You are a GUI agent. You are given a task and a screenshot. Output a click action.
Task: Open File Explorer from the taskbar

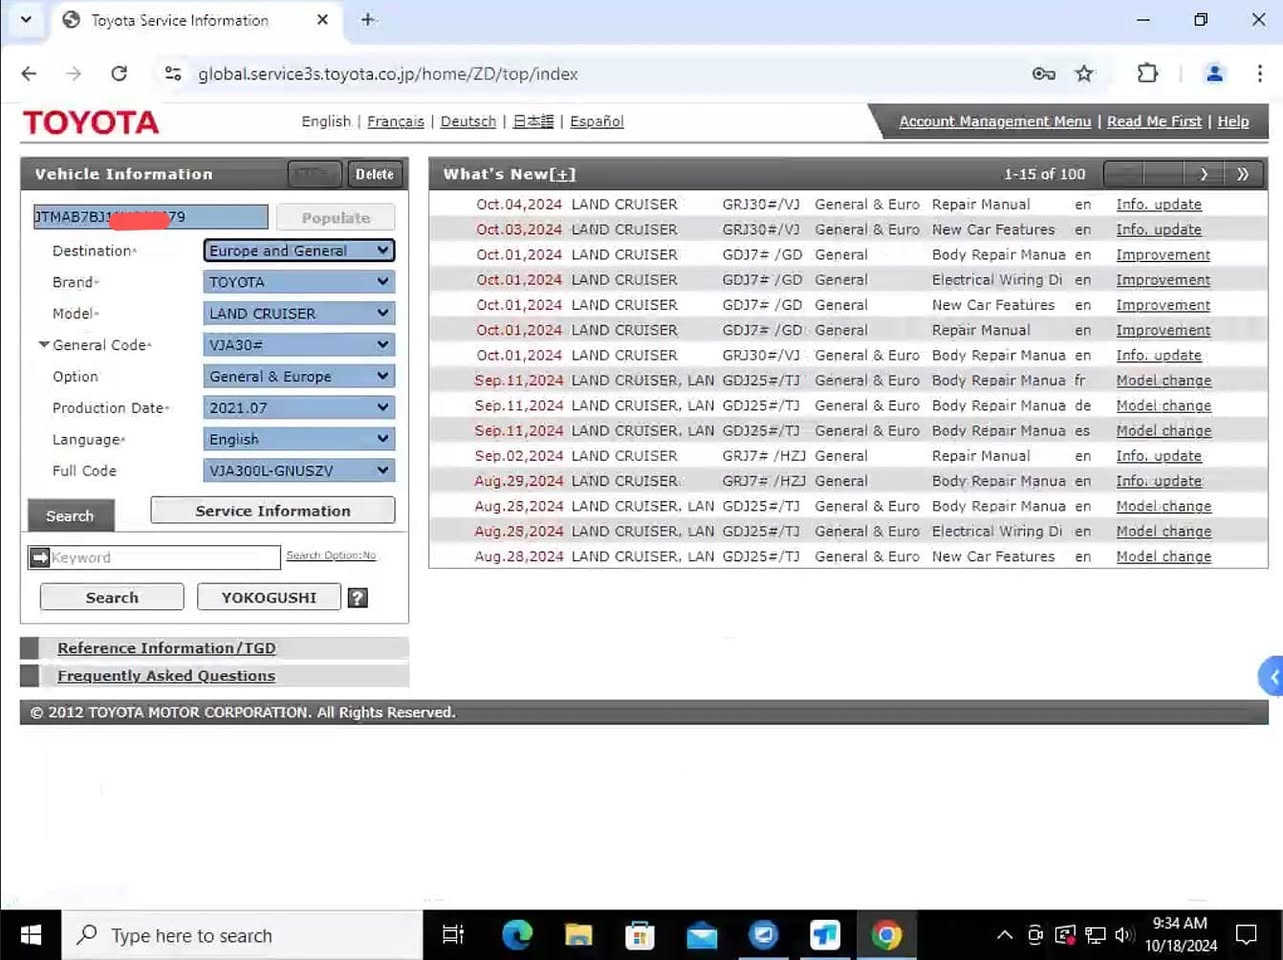[578, 934]
